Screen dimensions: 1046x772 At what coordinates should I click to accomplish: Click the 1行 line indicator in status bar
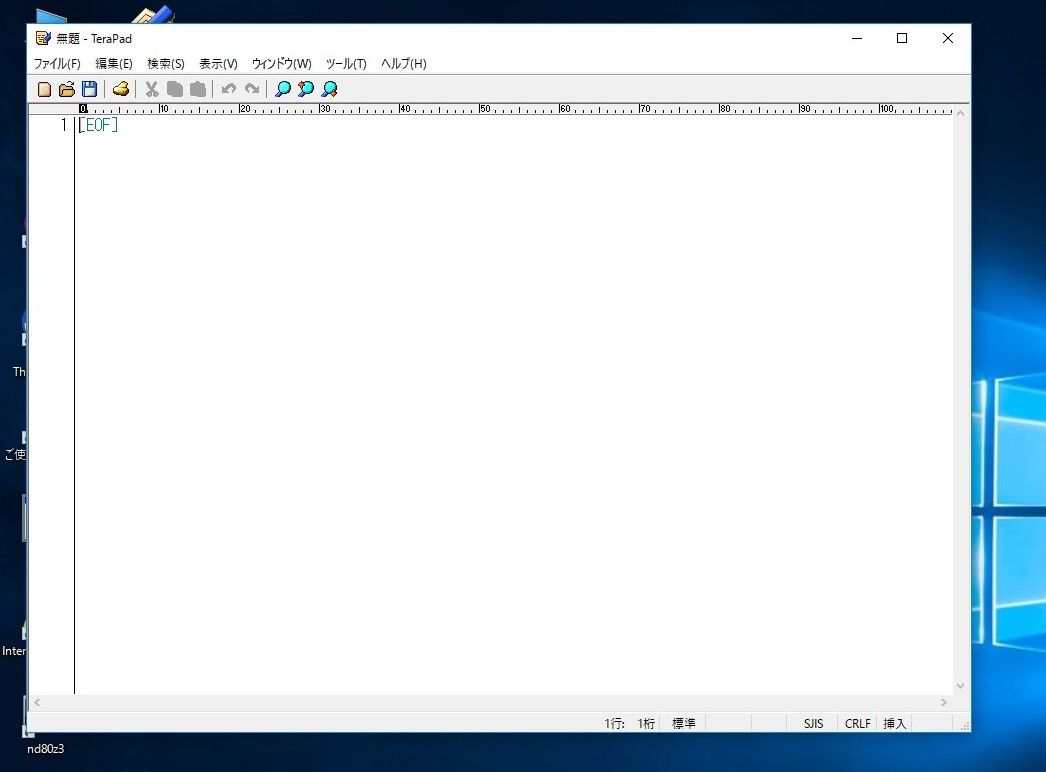click(x=614, y=723)
